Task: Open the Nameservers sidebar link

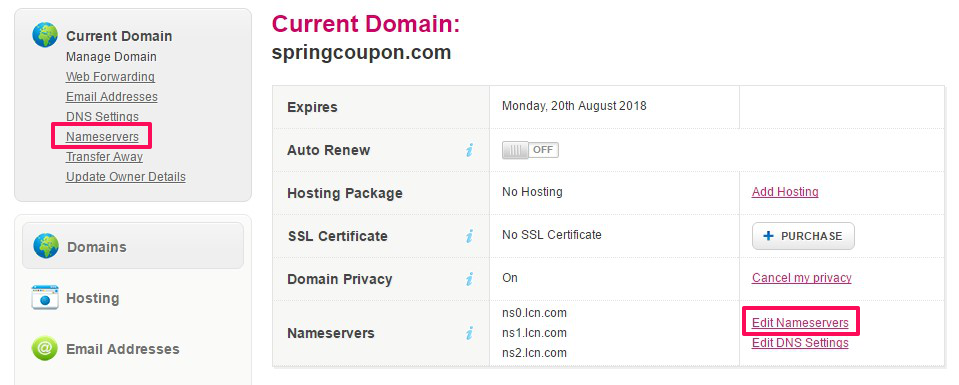Action: coord(102,136)
